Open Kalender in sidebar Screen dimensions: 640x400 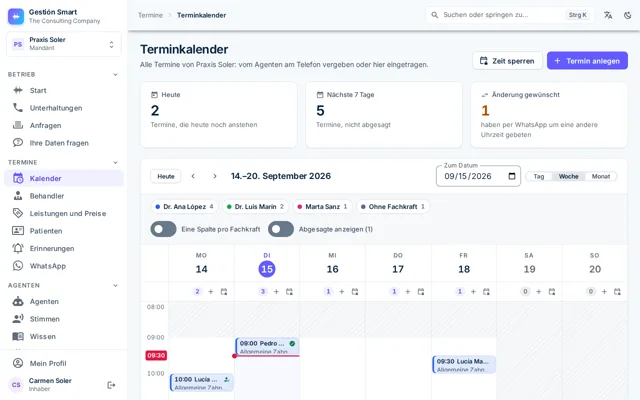(x=64, y=178)
